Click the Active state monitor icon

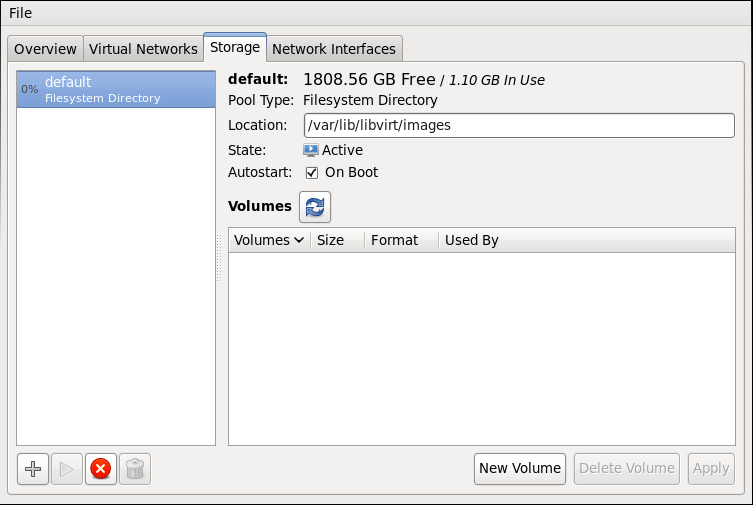(x=311, y=150)
